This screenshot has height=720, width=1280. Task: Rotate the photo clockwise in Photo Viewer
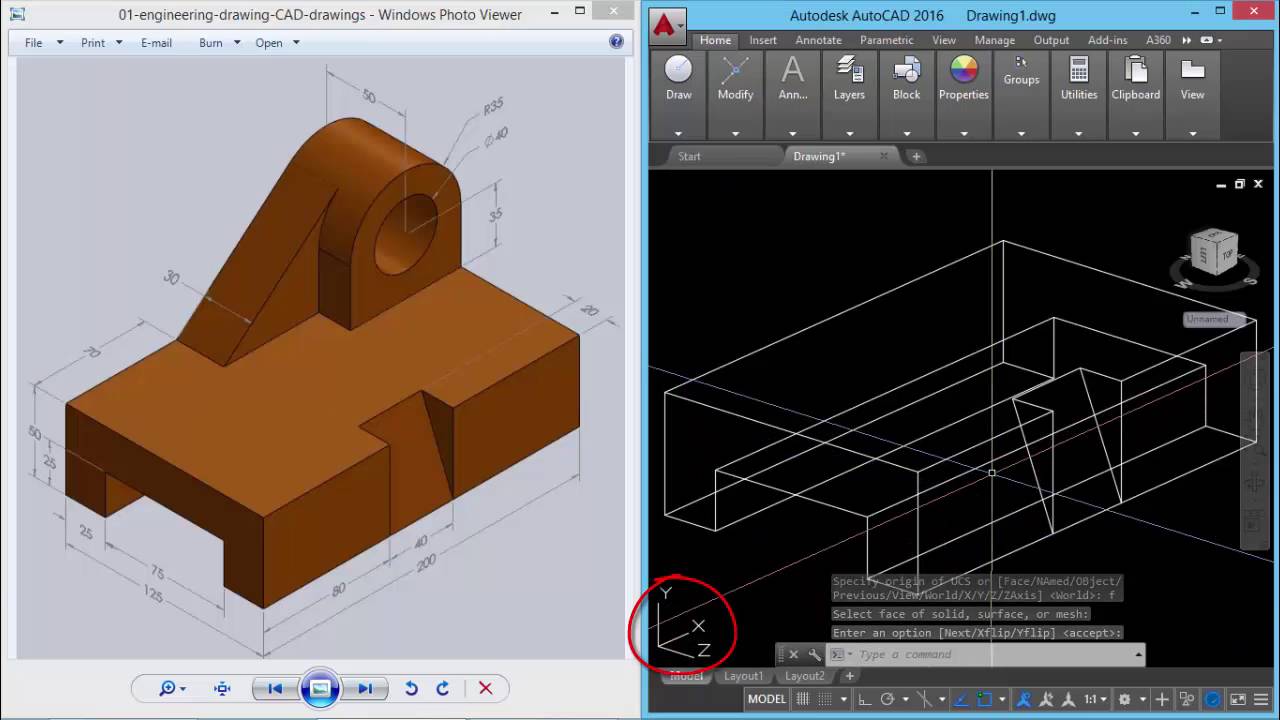tap(443, 688)
